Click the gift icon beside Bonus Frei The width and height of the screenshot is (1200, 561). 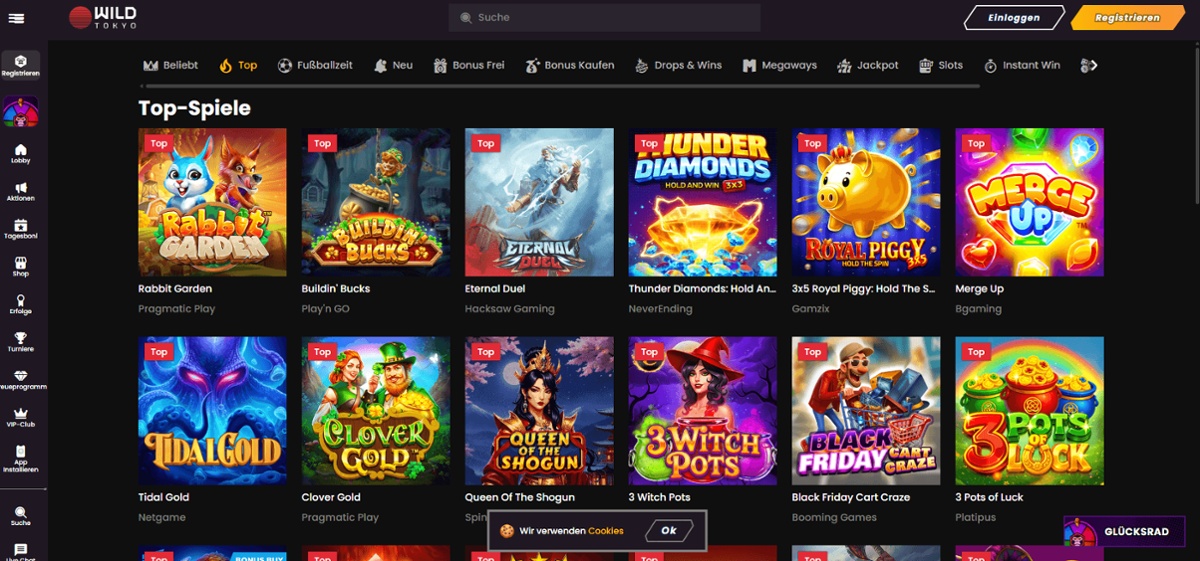[440, 66]
